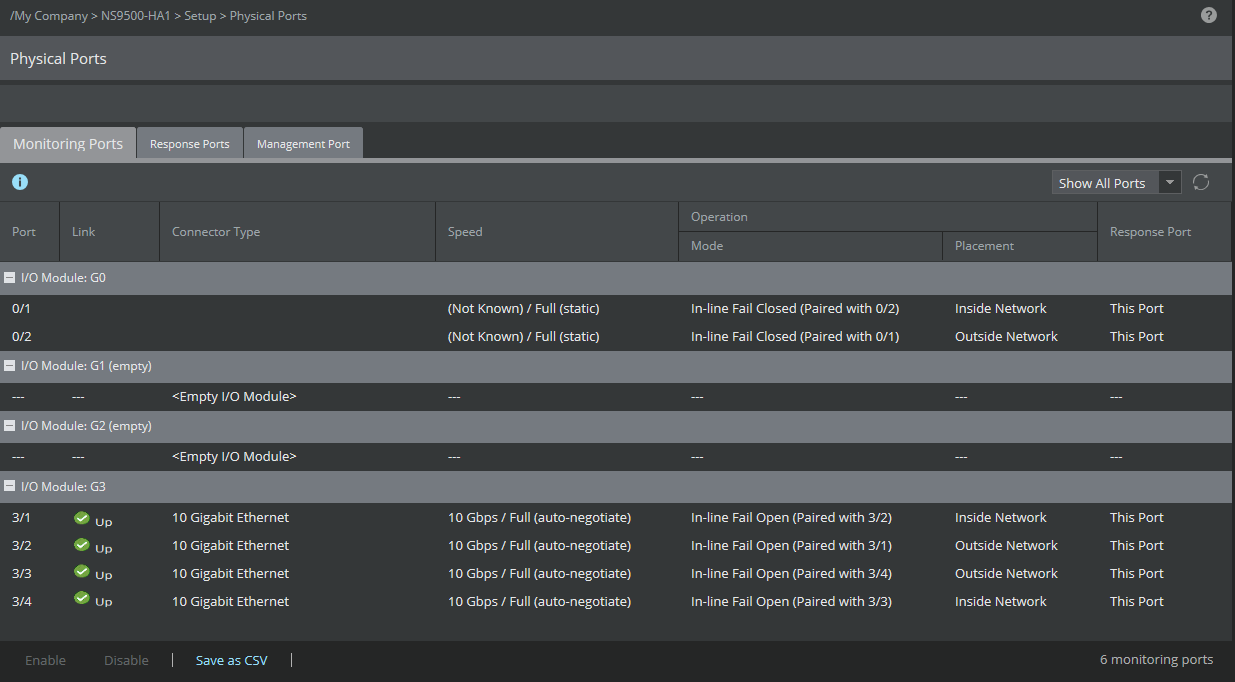This screenshot has width=1235, height=682.
Task: Collapse I/O Module G3 group
Action: (9, 487)
